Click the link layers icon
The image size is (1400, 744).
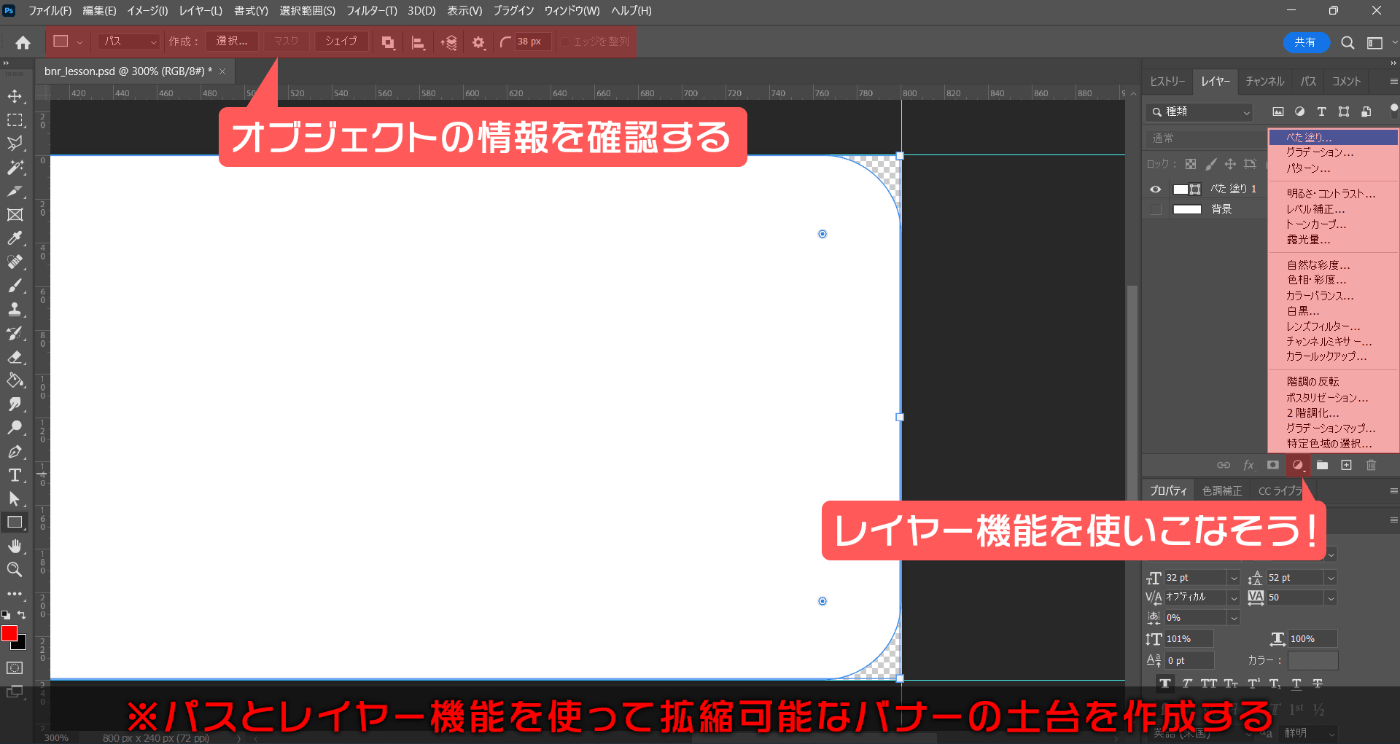1223,465
